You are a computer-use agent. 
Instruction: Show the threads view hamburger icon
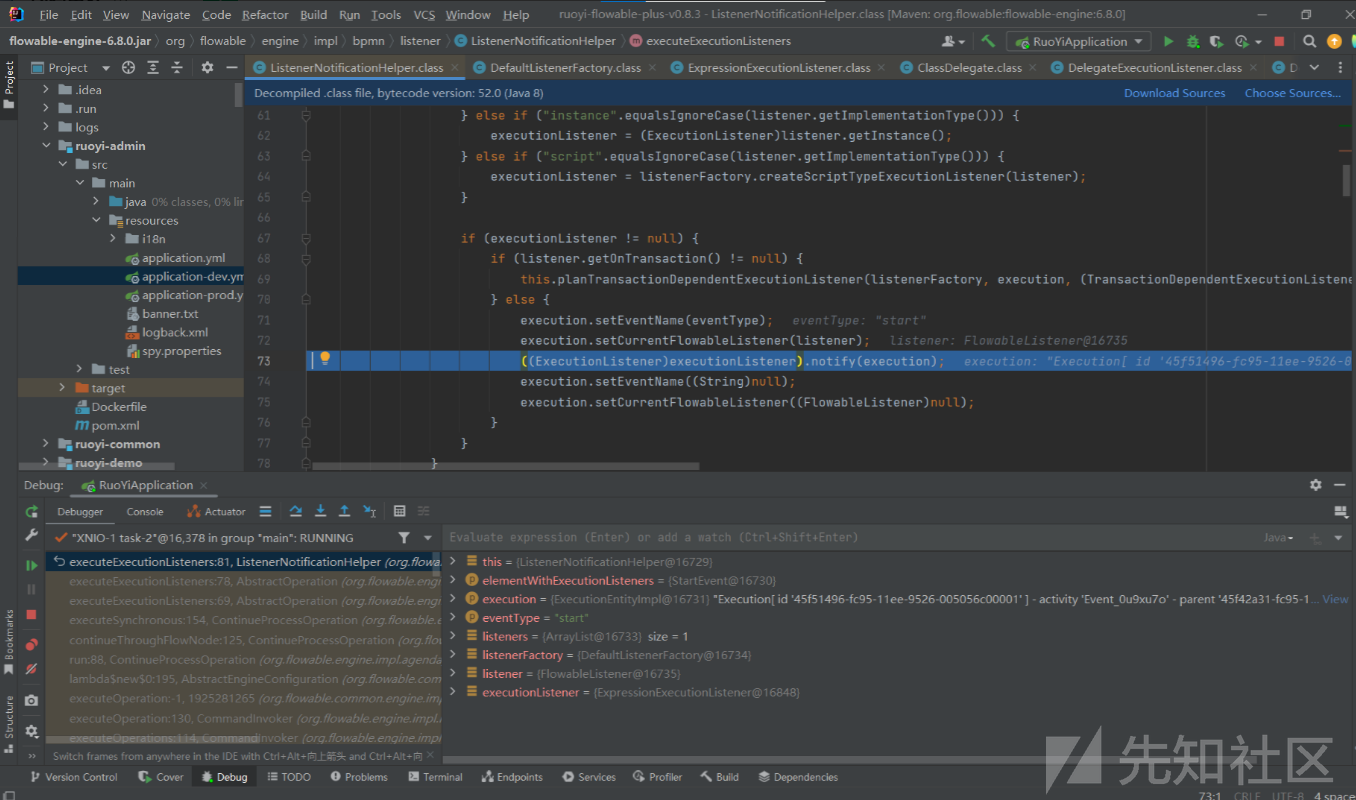point(265,511)
